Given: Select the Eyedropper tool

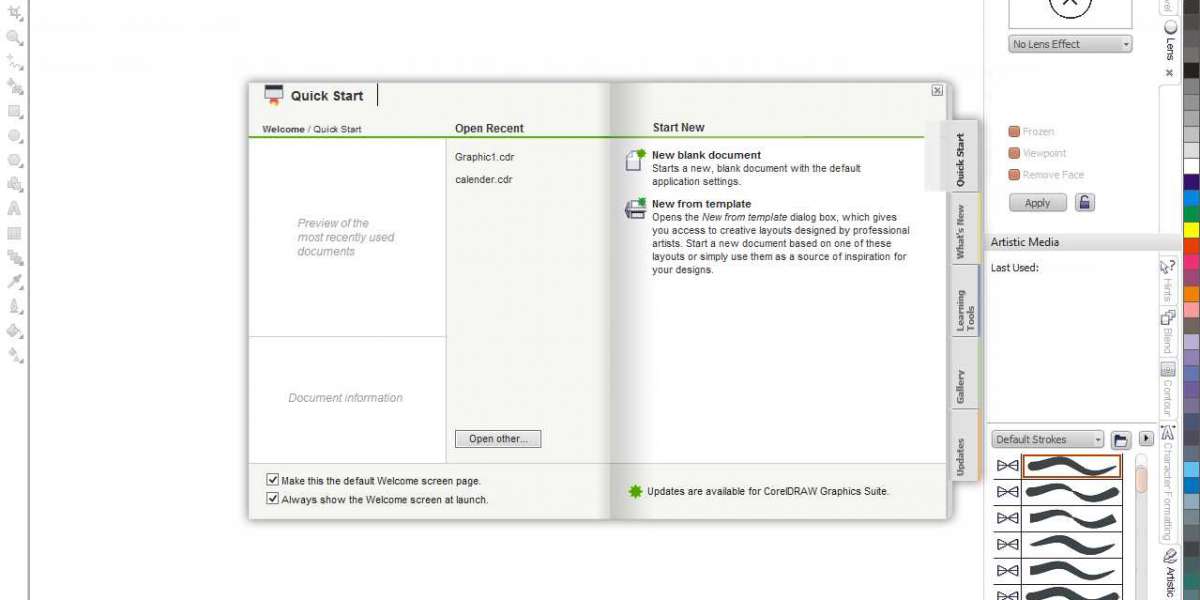Looking at the screenshot, I should point(15,281).
